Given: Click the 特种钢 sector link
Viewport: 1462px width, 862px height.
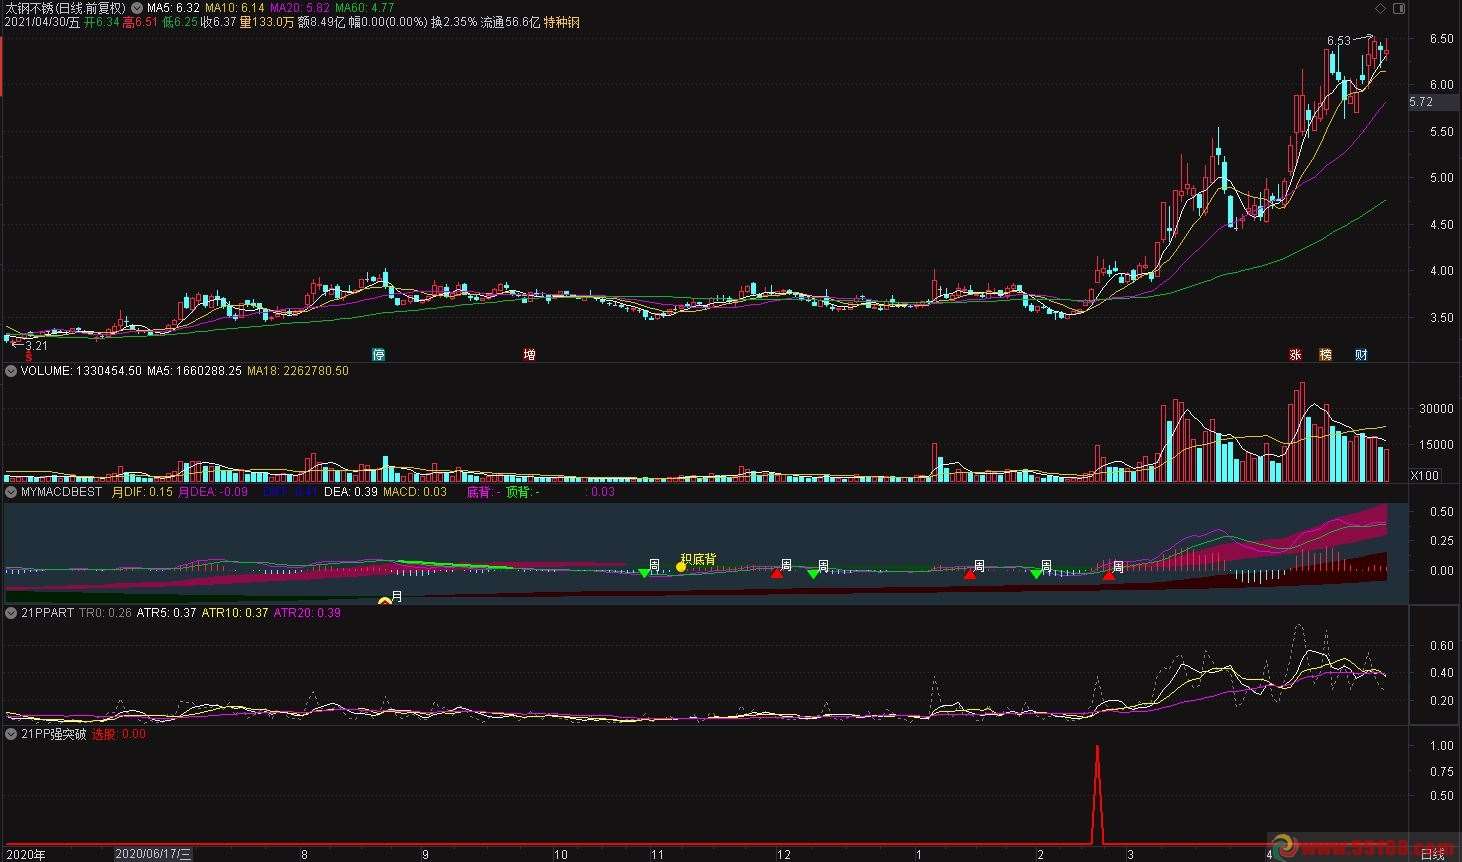Looking at the screenshot, I should tap(561, 22).
